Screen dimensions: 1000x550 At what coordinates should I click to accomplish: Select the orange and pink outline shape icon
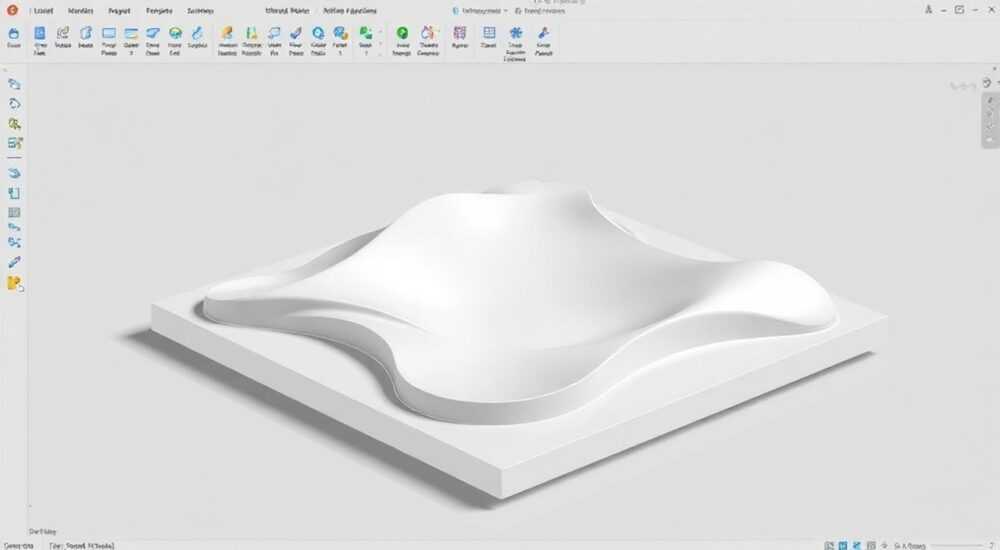point(429,33)
